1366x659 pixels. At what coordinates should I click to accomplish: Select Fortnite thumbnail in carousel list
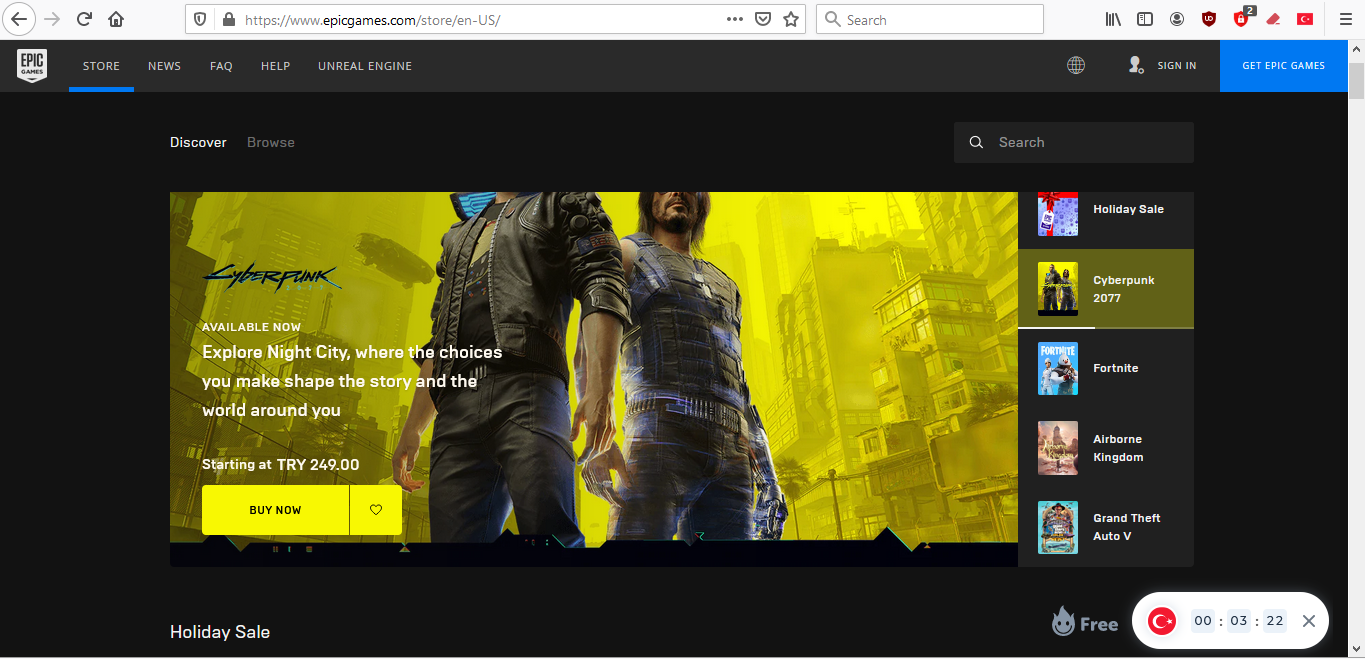tap(1058, 368)
